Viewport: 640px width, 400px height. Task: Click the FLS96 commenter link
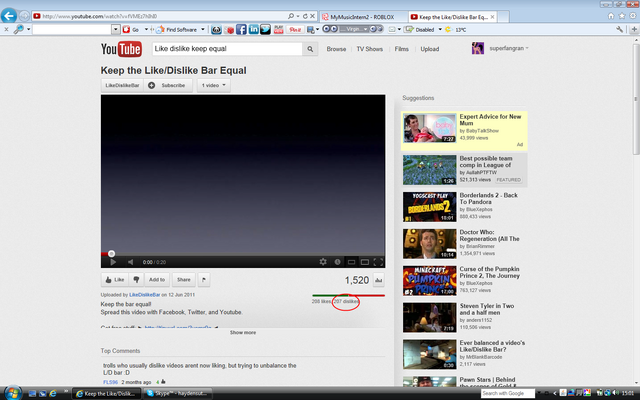click(x=110, y=382)
